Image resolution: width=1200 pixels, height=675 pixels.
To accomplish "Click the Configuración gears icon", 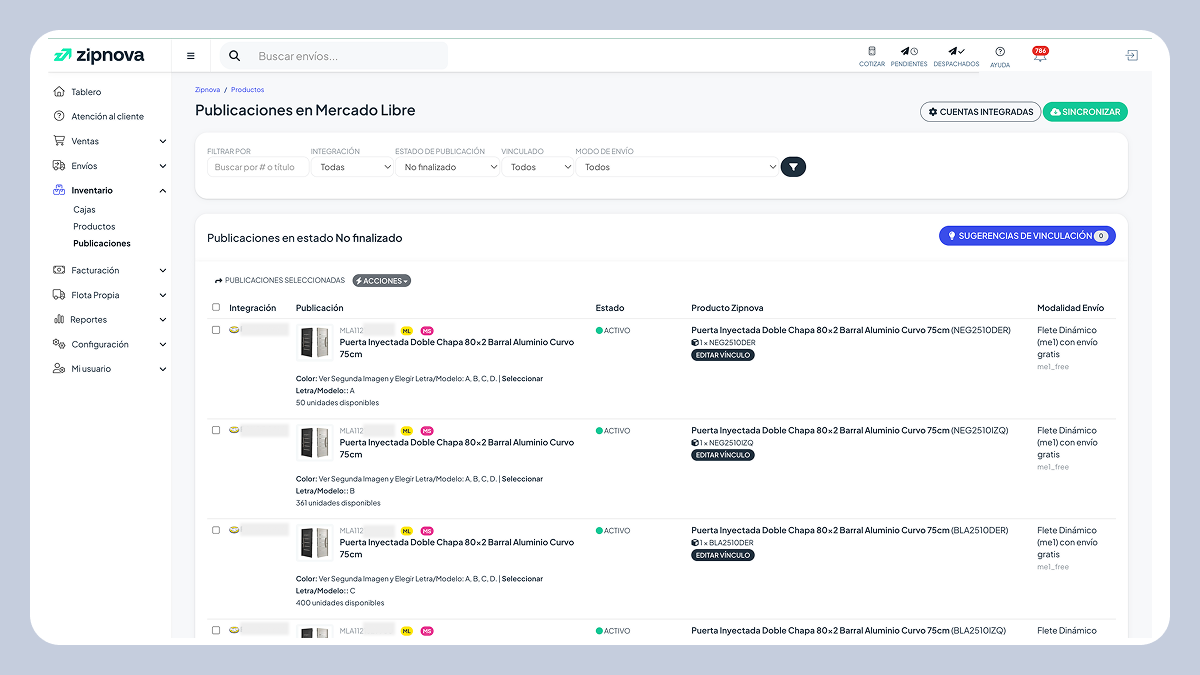I will click(x=59, y=344).
